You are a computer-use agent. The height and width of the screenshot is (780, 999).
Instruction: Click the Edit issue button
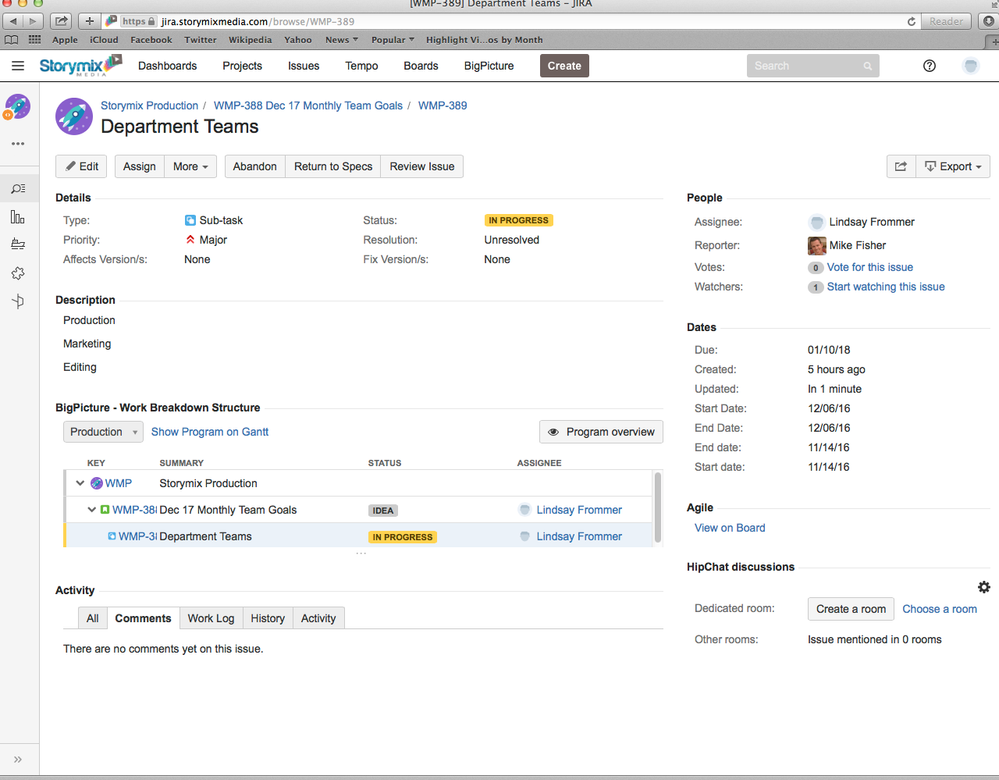pos(82,166)
